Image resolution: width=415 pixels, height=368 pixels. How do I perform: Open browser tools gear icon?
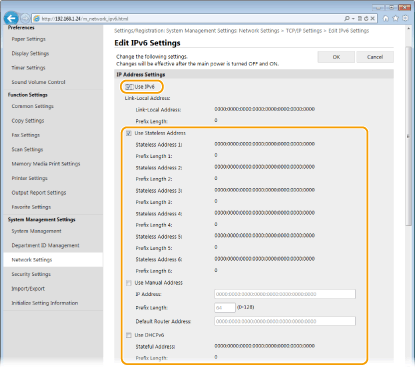pyautogui.click(x=405, y=19)
